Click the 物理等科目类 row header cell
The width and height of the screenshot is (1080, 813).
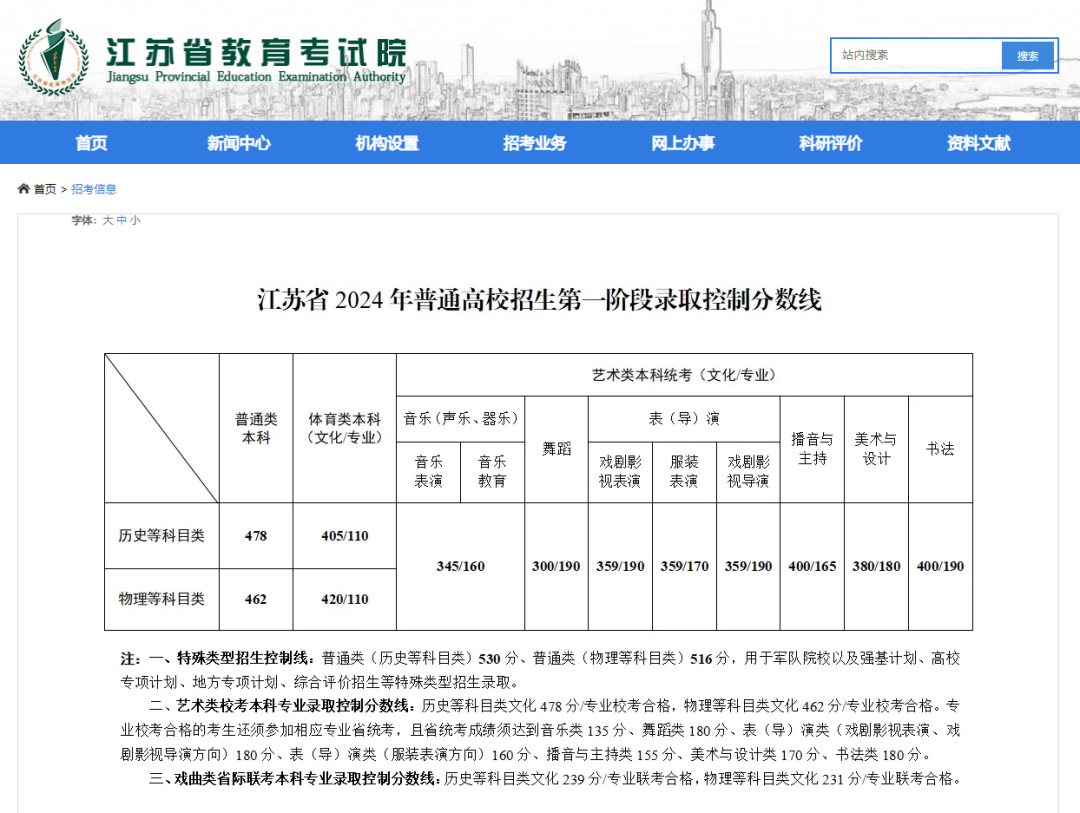pyautogui.click(x=162, y=599)
